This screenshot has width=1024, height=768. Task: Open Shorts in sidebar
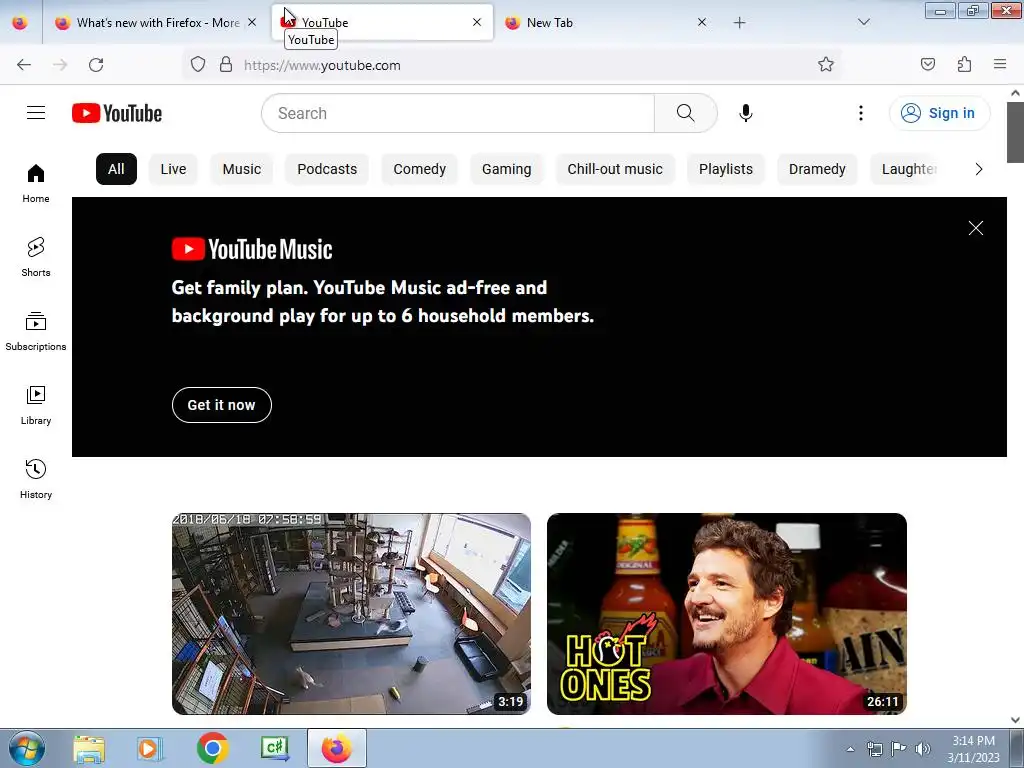pyautogui.click(x=36, y=257)
